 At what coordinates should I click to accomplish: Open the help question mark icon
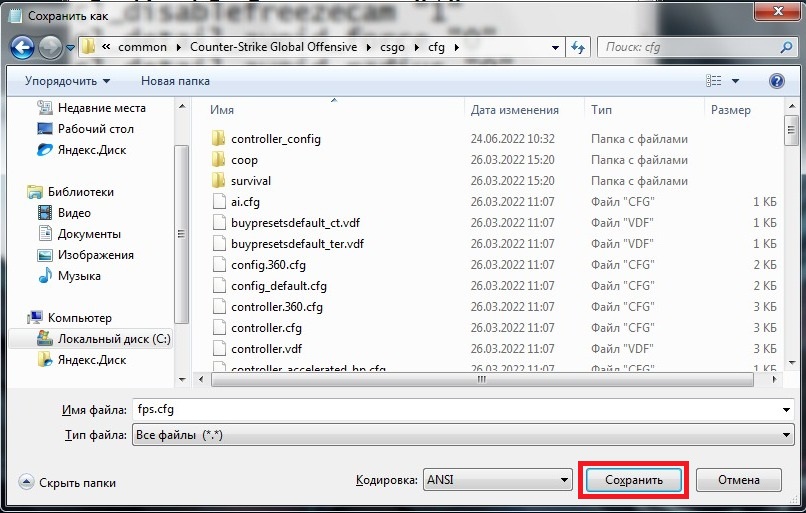pyautogui.click(x=776, y=81)
